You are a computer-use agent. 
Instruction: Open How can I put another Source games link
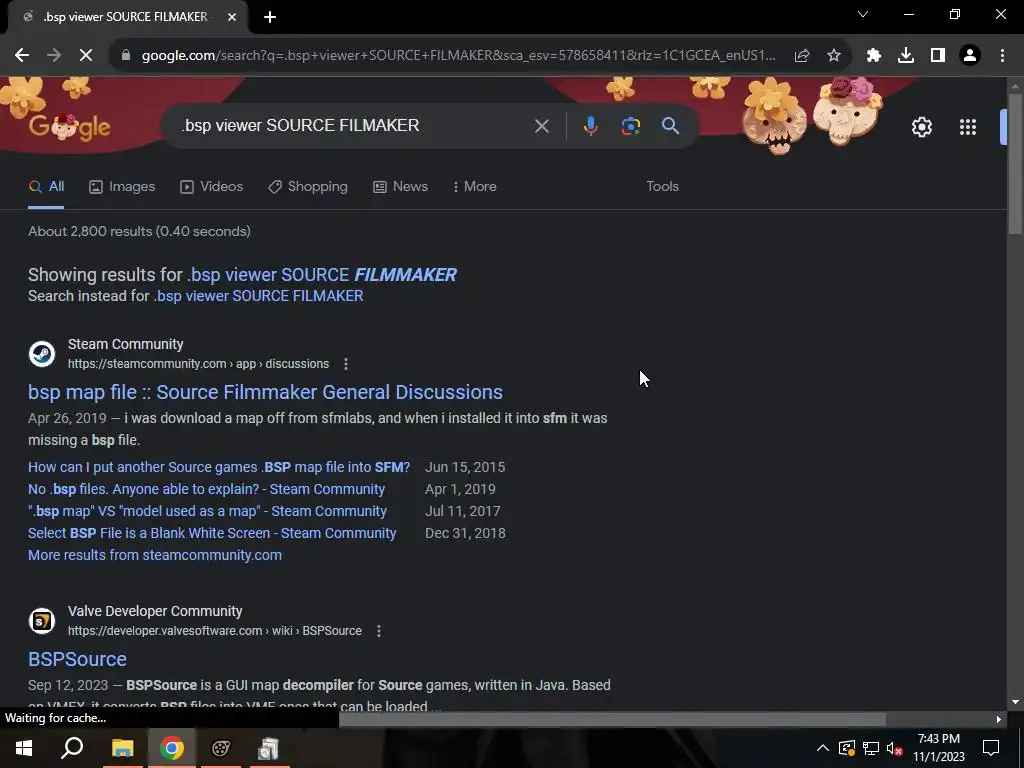(219, 467)
